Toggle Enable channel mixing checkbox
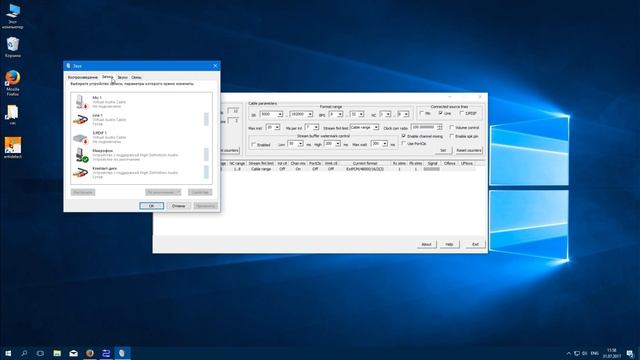Viewport: 640px width, 360px height. 422,136
